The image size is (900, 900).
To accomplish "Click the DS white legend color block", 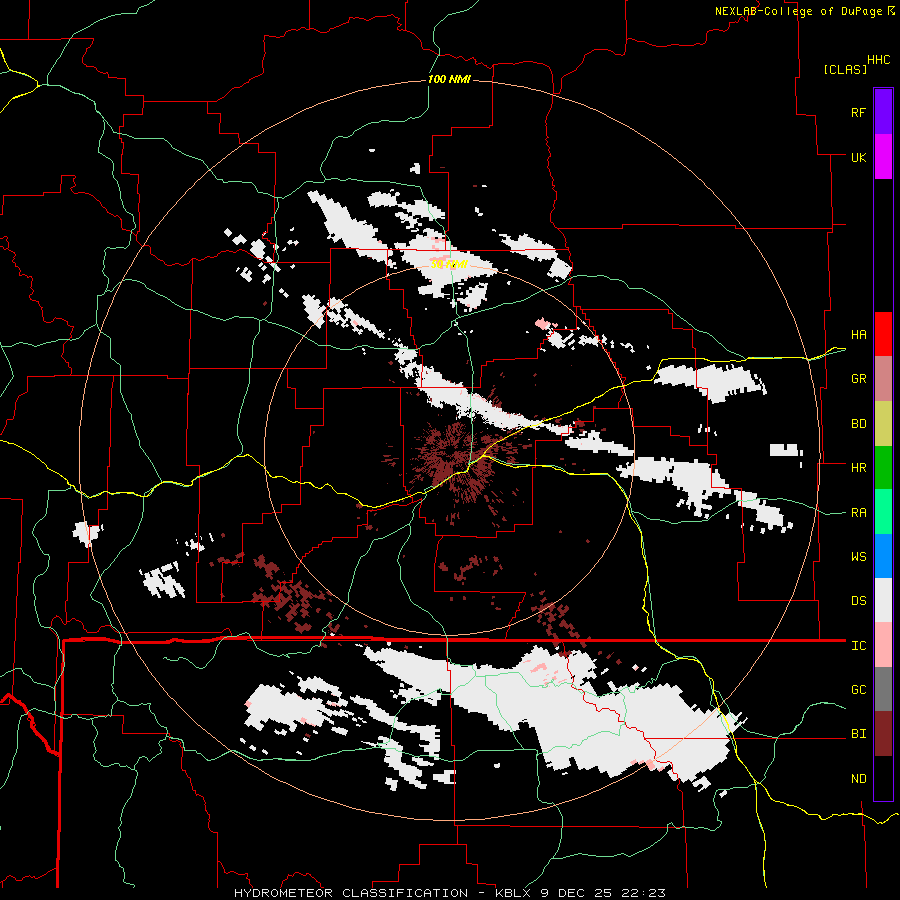I will click(x=883, y=600).
